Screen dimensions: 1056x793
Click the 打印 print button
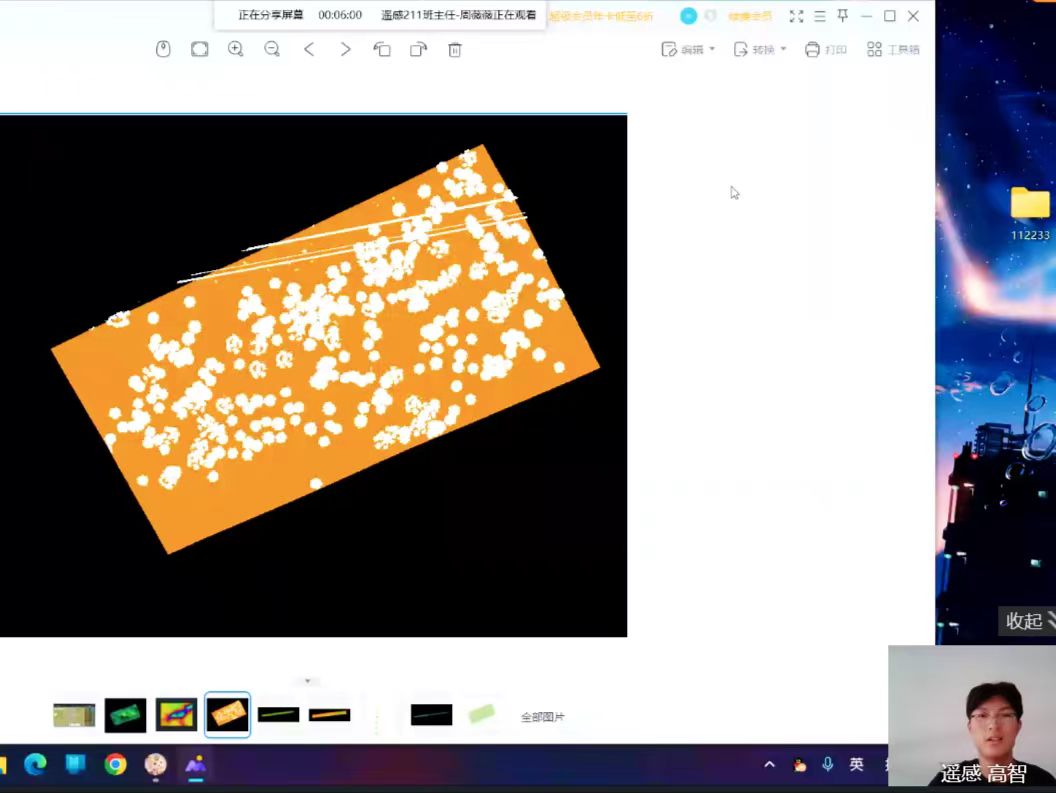[826, 49]
